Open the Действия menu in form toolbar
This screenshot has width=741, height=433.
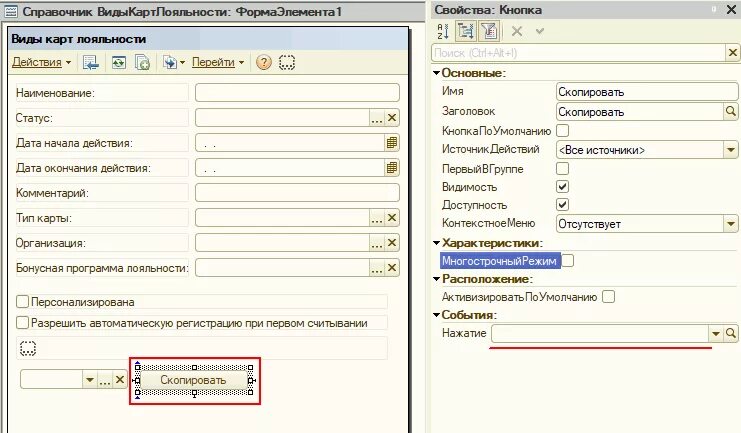click(x=41, y=62)
